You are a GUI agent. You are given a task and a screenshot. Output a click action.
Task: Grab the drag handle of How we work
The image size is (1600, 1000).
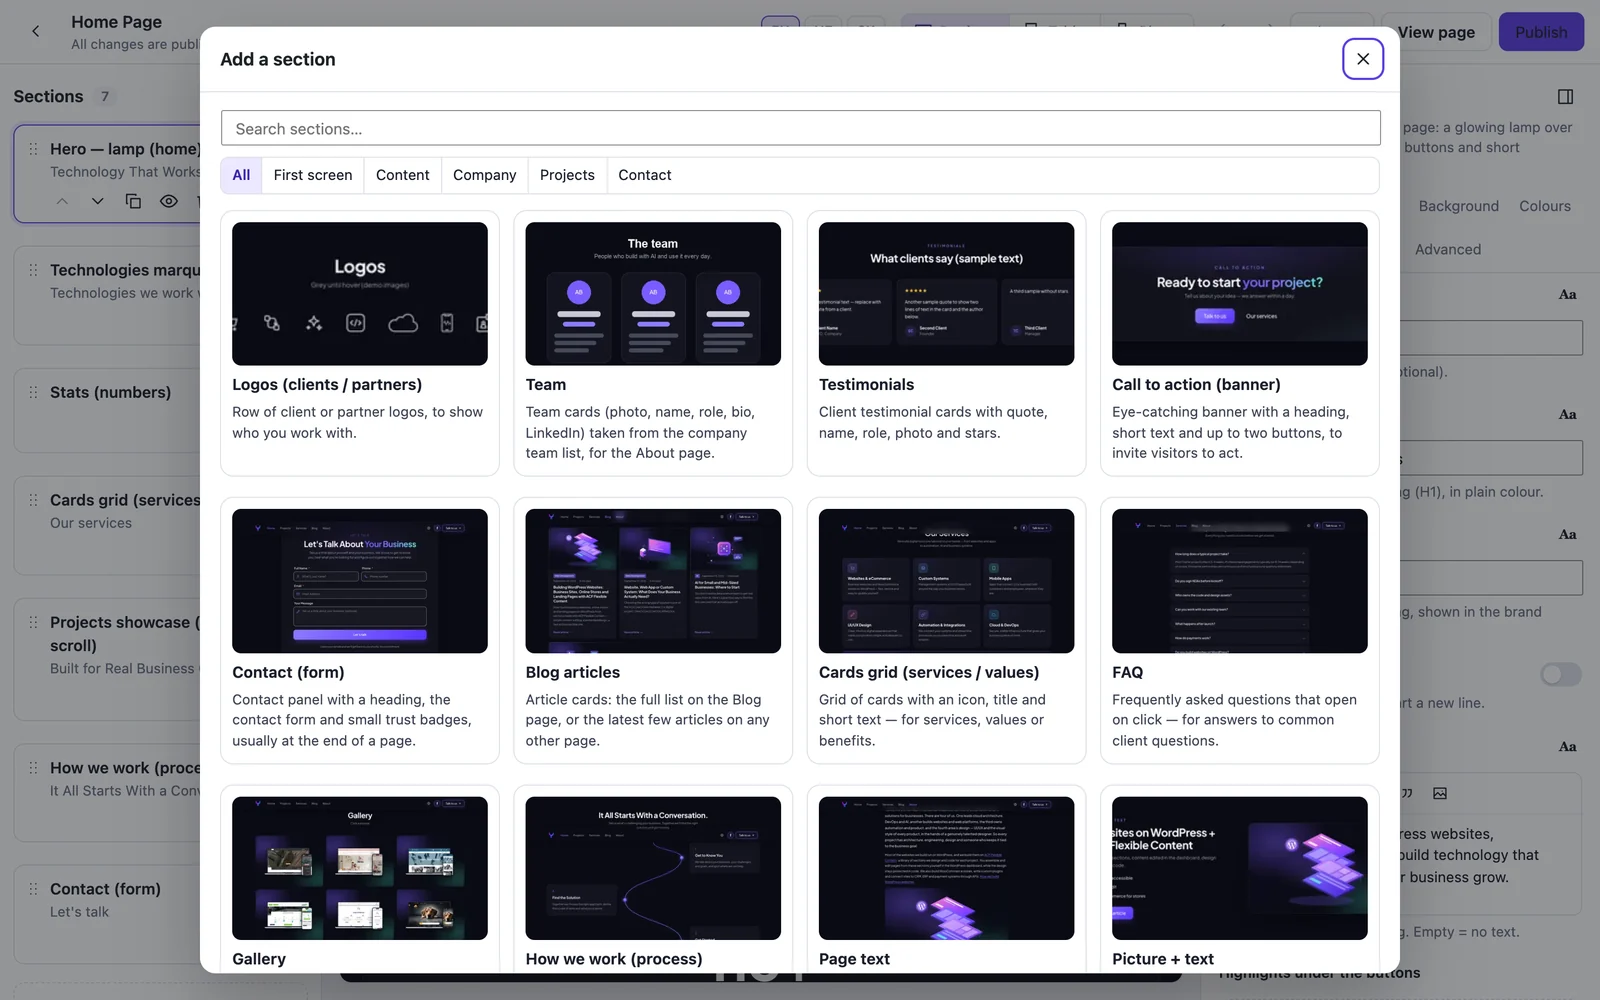point(33,768)
